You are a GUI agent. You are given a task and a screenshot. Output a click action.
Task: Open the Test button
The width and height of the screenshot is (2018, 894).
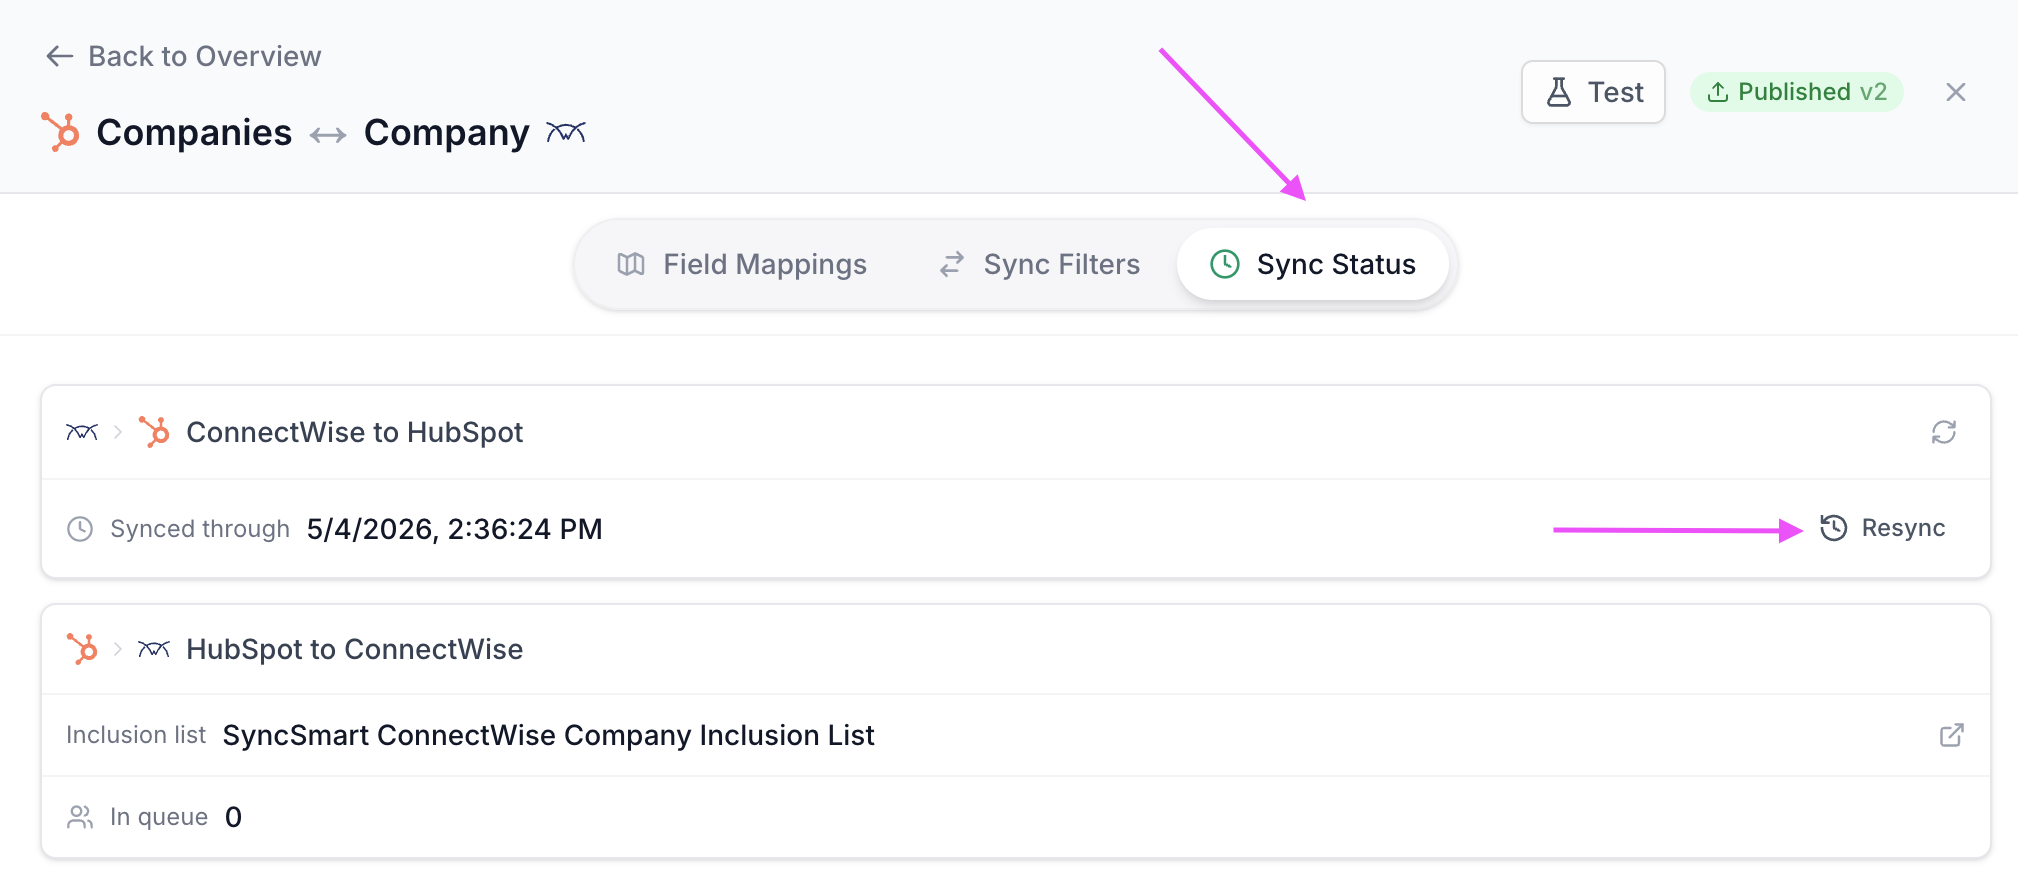click(1593, 92)
